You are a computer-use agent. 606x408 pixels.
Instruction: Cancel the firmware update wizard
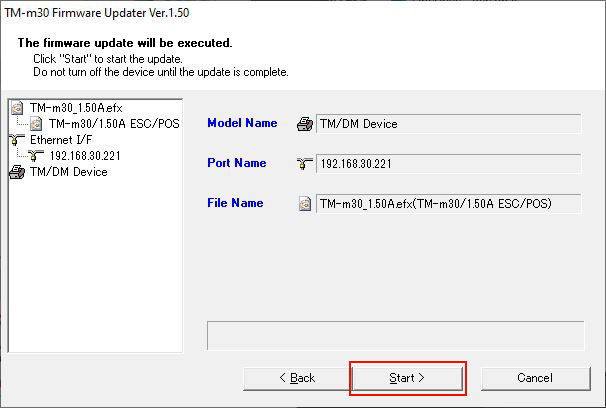[x=534, y=378]
